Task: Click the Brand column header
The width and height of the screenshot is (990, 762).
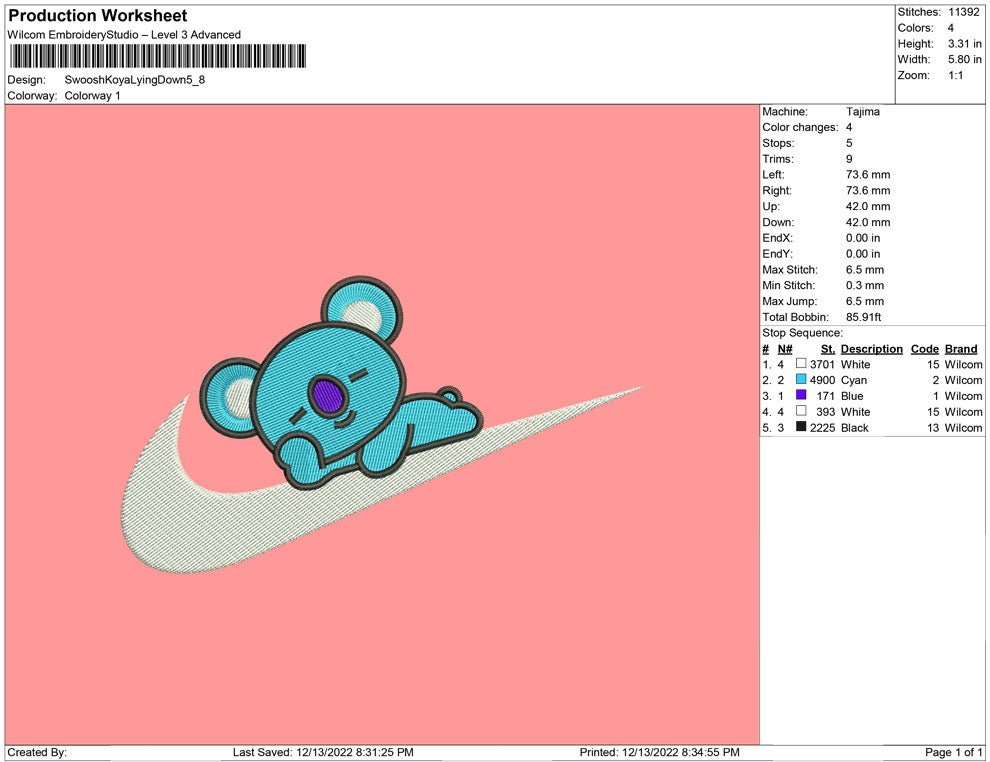Action: pos(961,349)
